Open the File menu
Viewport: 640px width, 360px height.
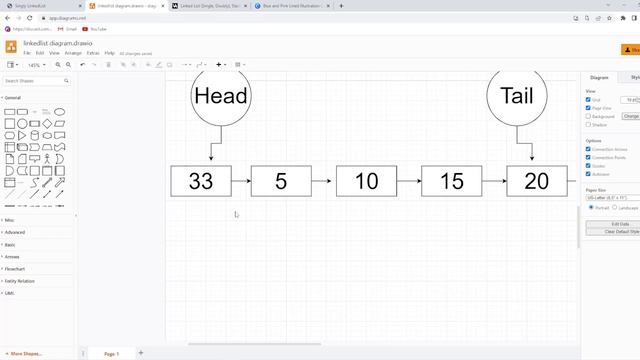coord(27,53)
